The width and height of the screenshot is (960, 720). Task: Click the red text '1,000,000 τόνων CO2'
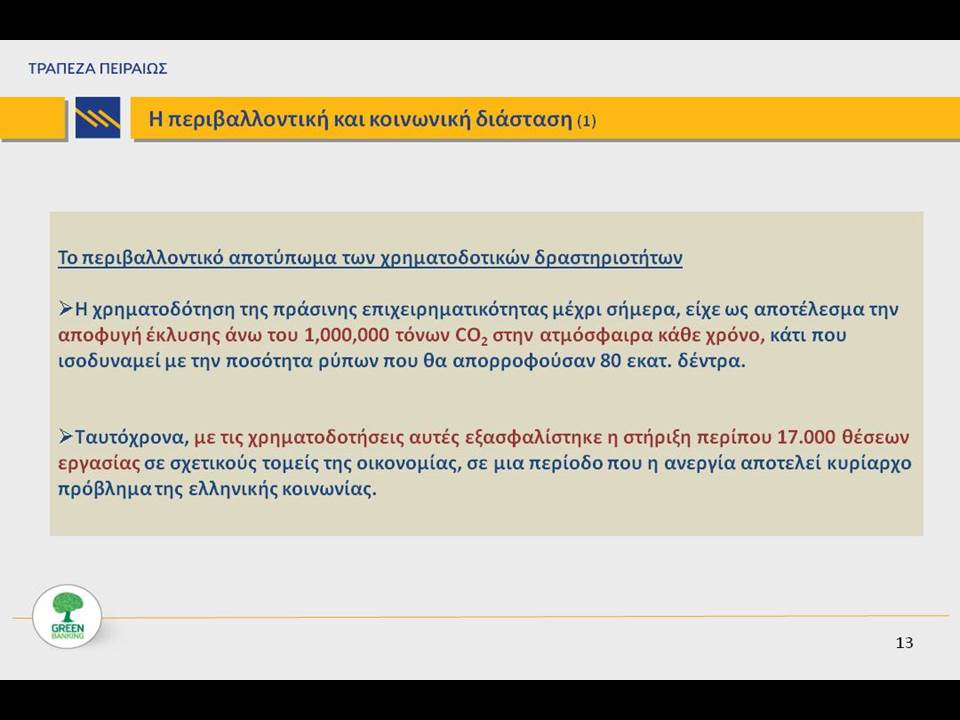(x=396, y=336)
